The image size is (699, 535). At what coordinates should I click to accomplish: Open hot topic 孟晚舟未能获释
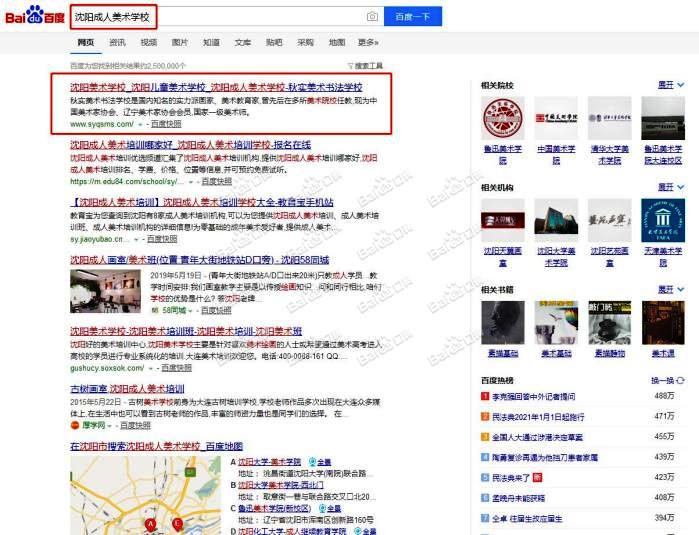coord(518,498)
